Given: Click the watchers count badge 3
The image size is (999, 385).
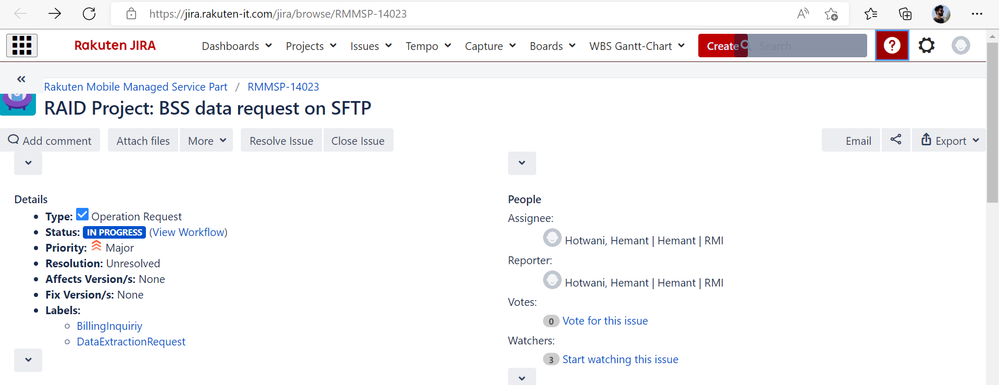Looking at the screenshot, I should tap(551, 360).
